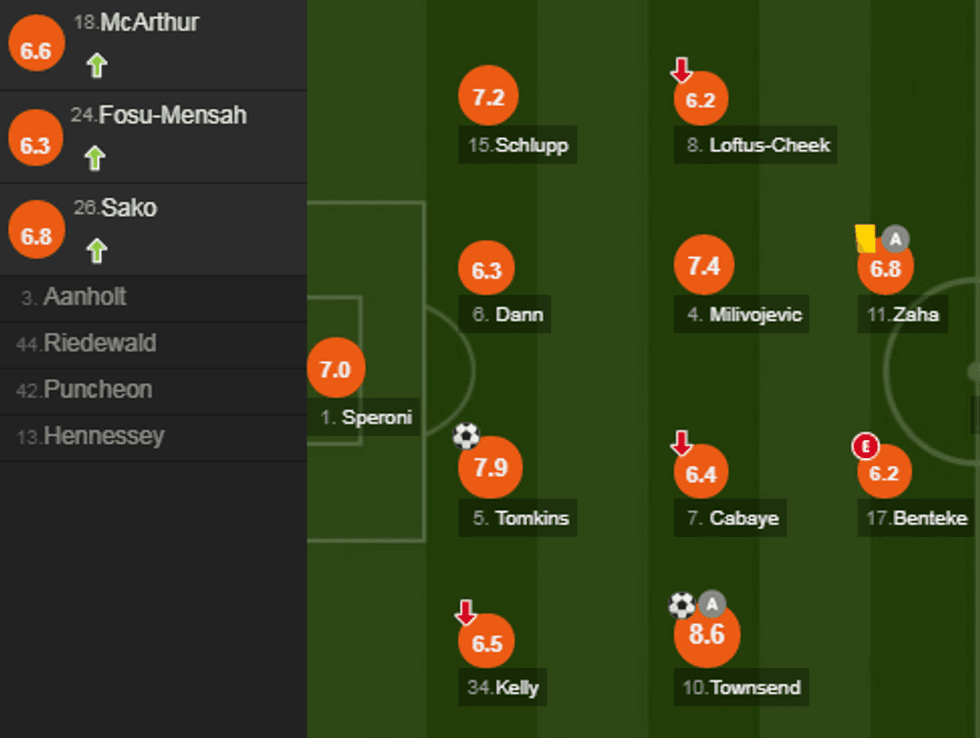Click the red substituted-off arrow above Loftus-Cheek
This screenshot has width=980, height=738.
[681, 70]
